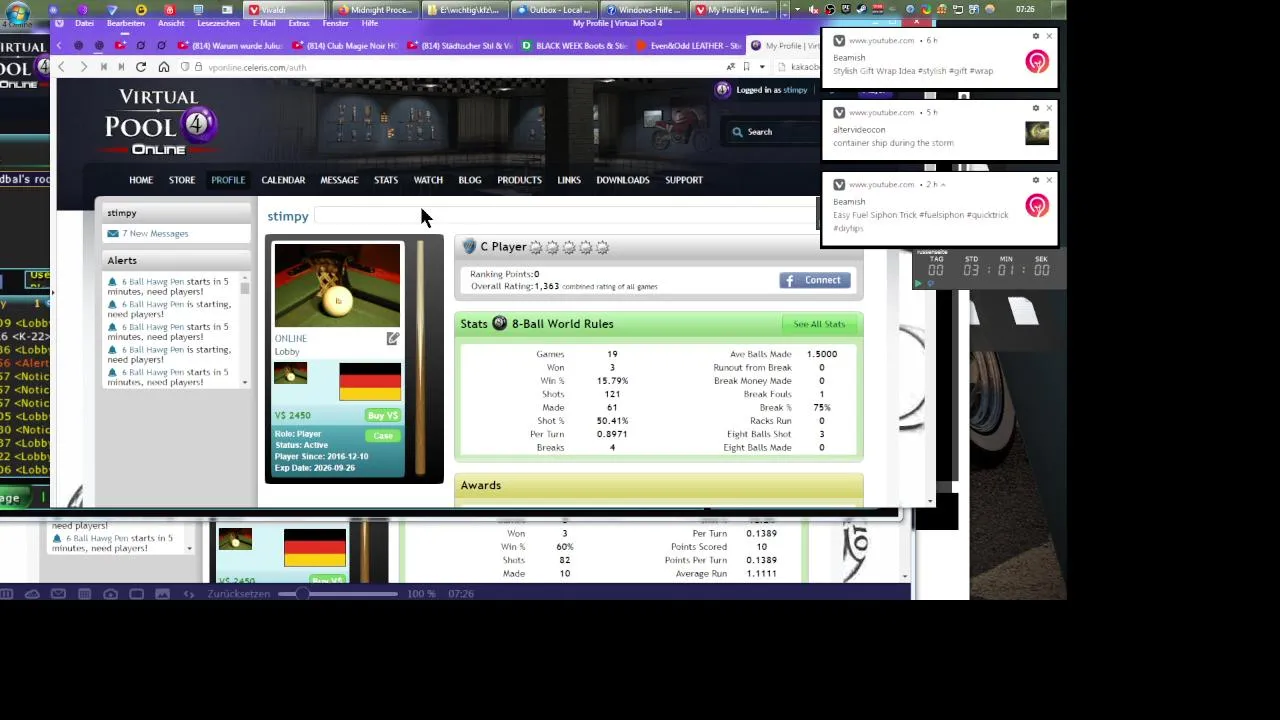Click the shield badge icon beside C Player

click(469, 246)
